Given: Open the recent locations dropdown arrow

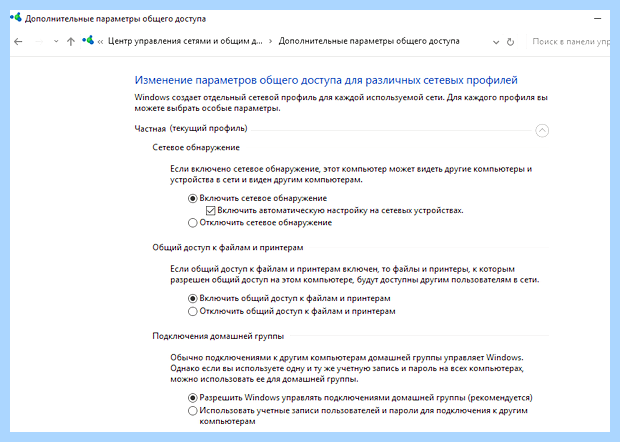Looking at the screenshot, I should pyautogui.click(x=56, y=42).
